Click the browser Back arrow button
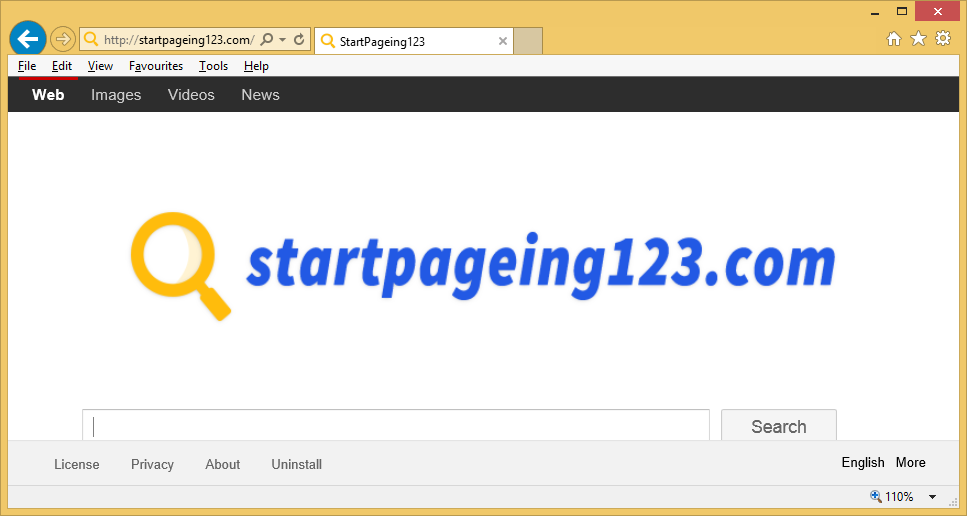Image resolution: width=967 pixels, height=520 pixels. [28, 39]
